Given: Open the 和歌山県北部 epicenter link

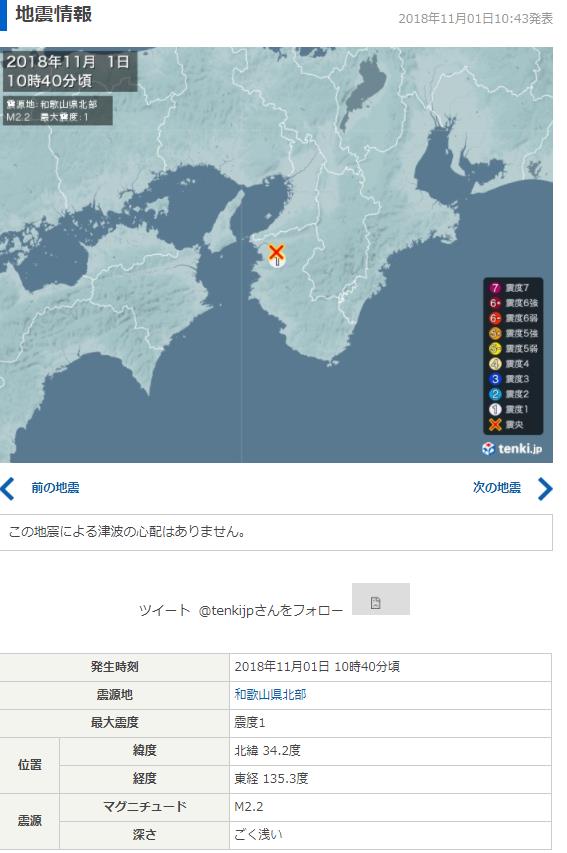Looking at the screenshot, I should [x=270, y=695].
